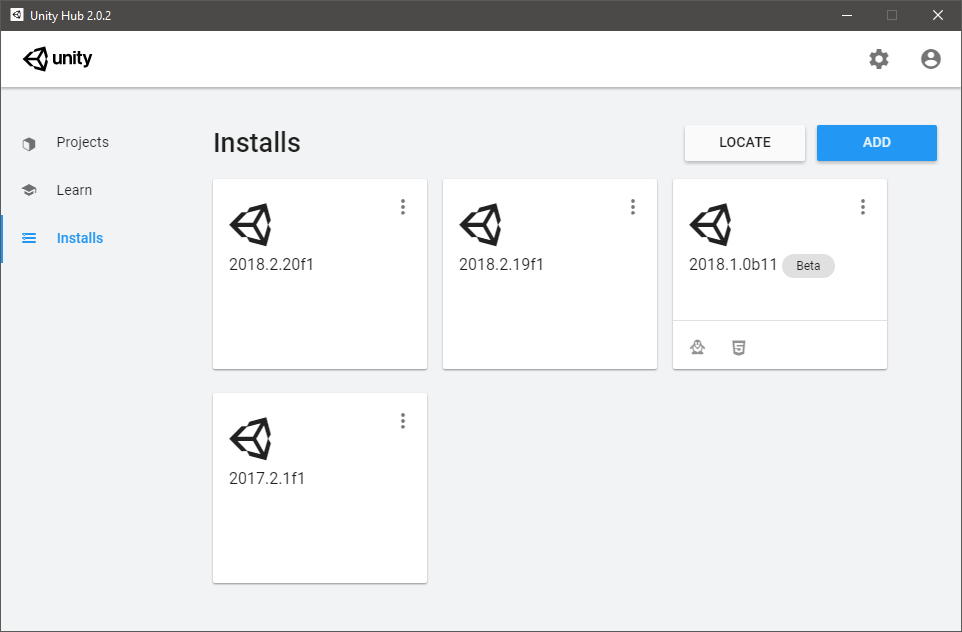962x632 pixels.
Task: Click the Unity logo in header
Action: click(58, 59)
